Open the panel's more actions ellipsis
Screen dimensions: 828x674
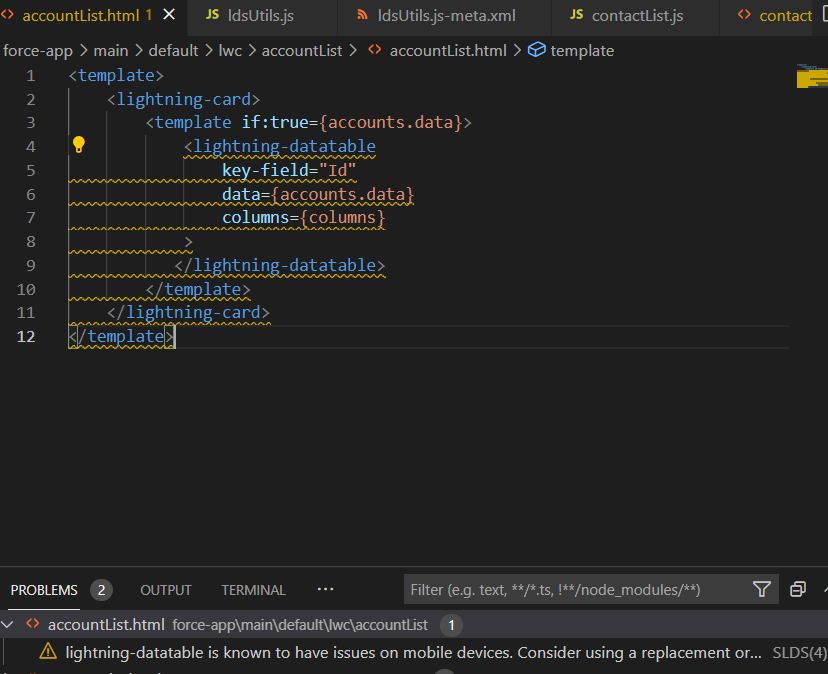(x=325, y=589)
